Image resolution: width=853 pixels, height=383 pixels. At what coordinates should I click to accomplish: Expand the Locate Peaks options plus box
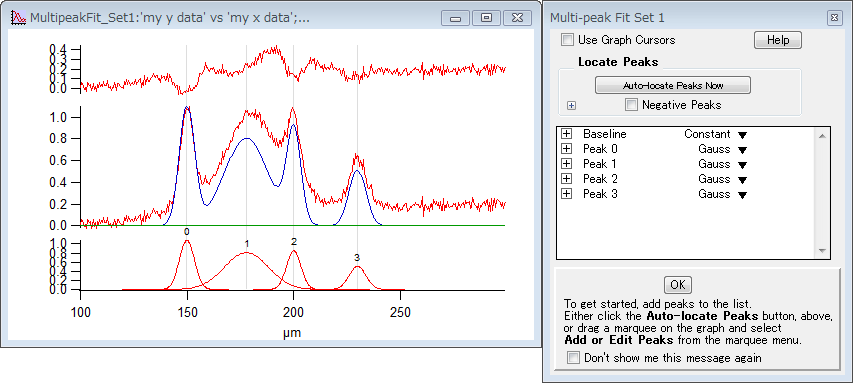(x=571, y=106)
